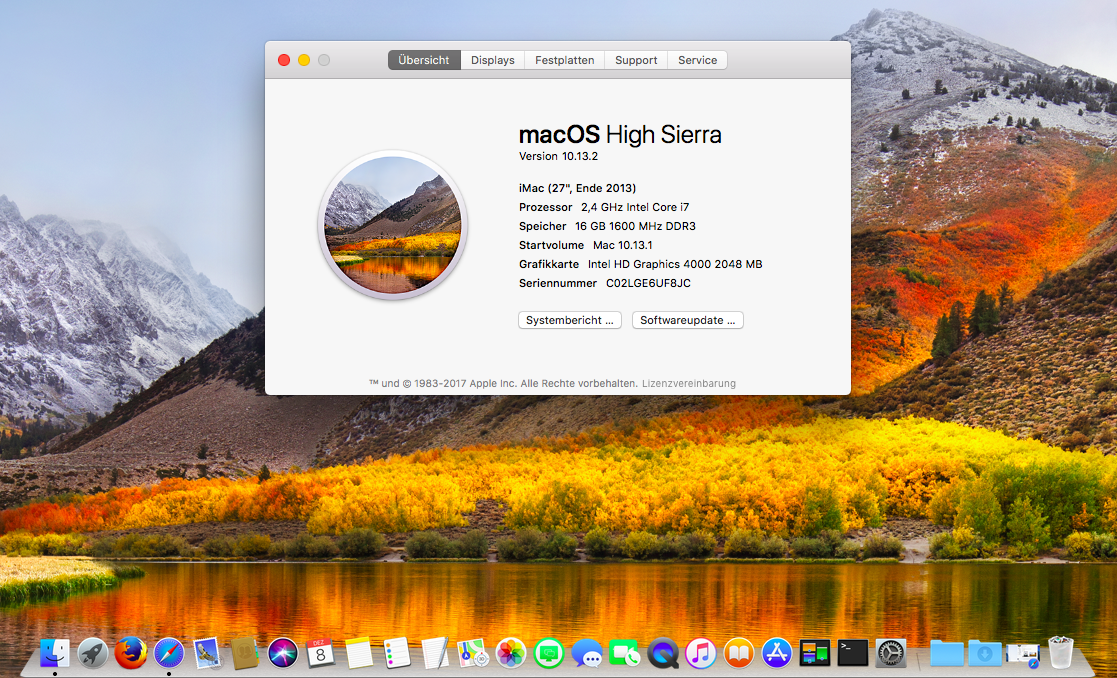Open Launchpad rocket icon
This screenshot has width=1117, height=678.
point(93,653)
